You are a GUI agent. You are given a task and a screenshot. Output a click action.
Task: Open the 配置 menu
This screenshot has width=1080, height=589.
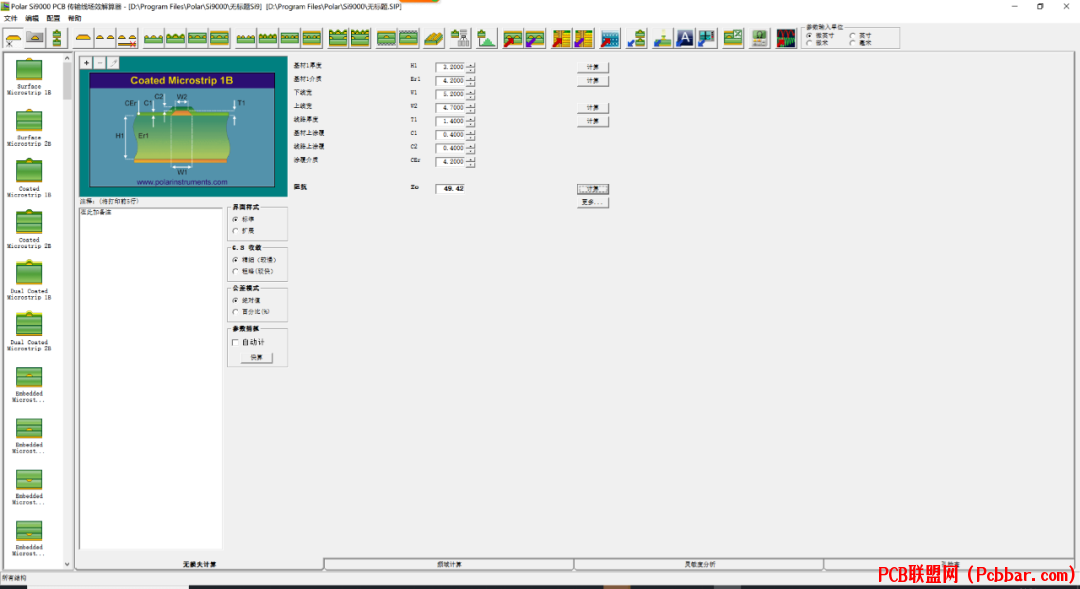pyautogui.click(x=53, y=19)
